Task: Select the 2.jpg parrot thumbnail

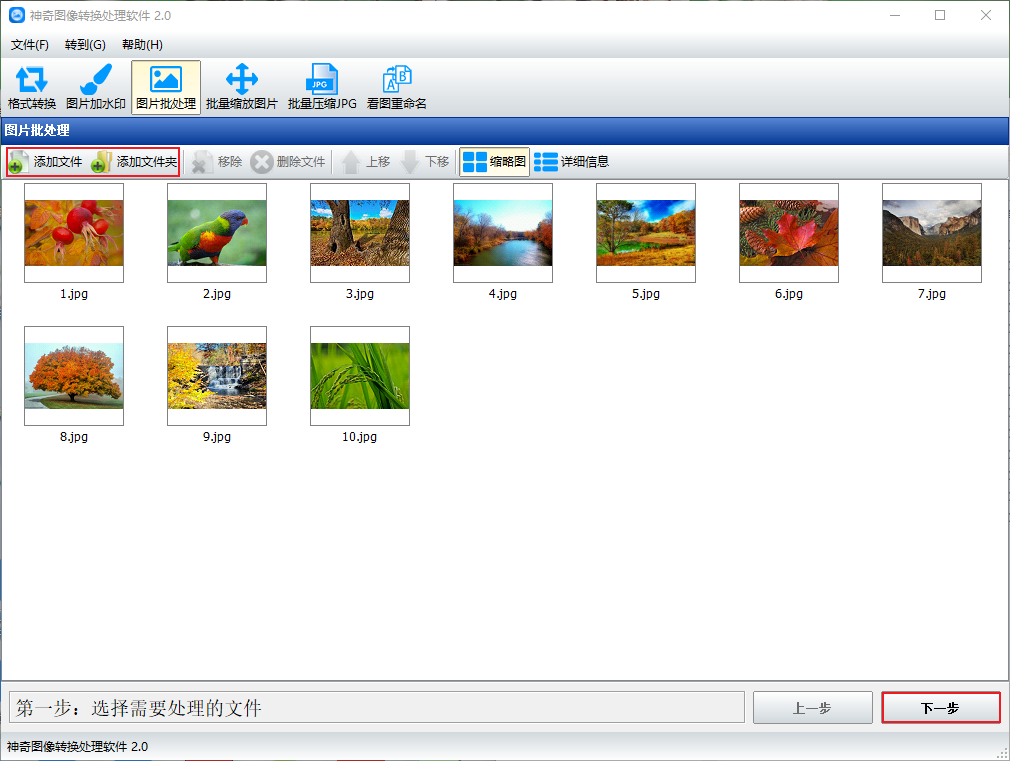Action: click(x=217, y=233)
